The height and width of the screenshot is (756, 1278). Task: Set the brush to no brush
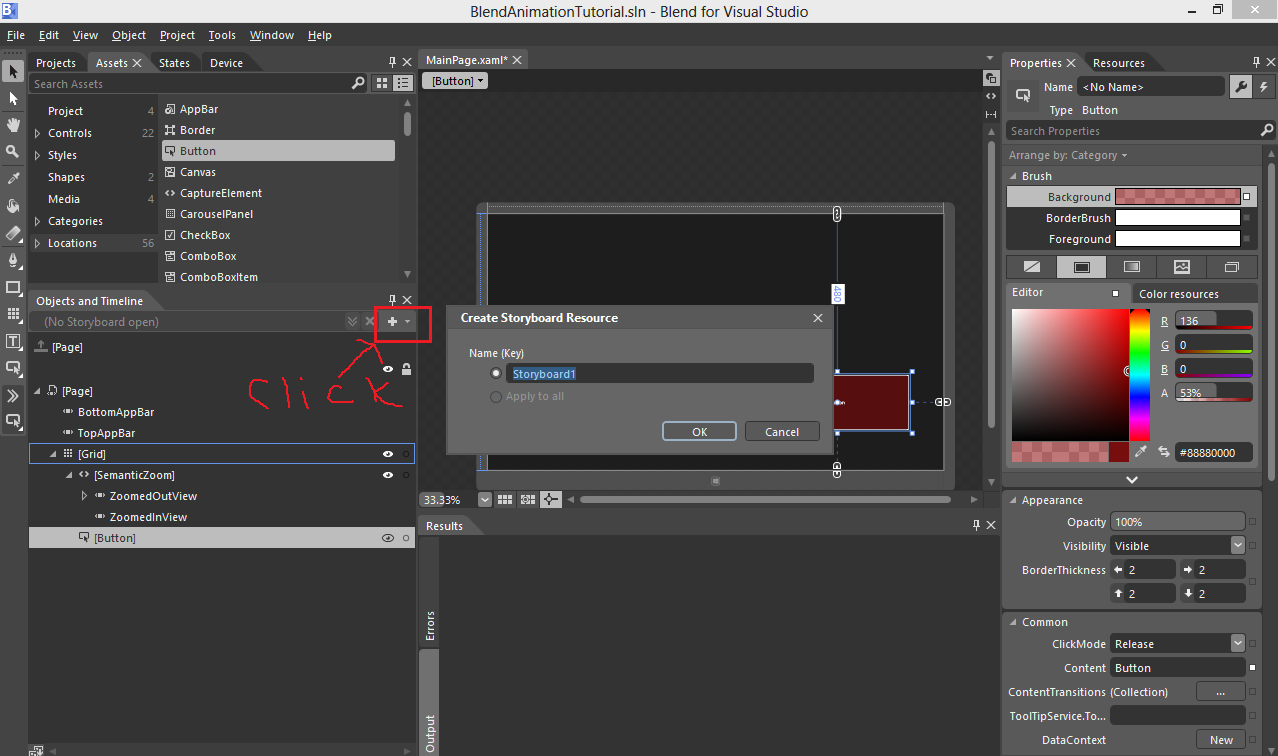(1030, 266)
